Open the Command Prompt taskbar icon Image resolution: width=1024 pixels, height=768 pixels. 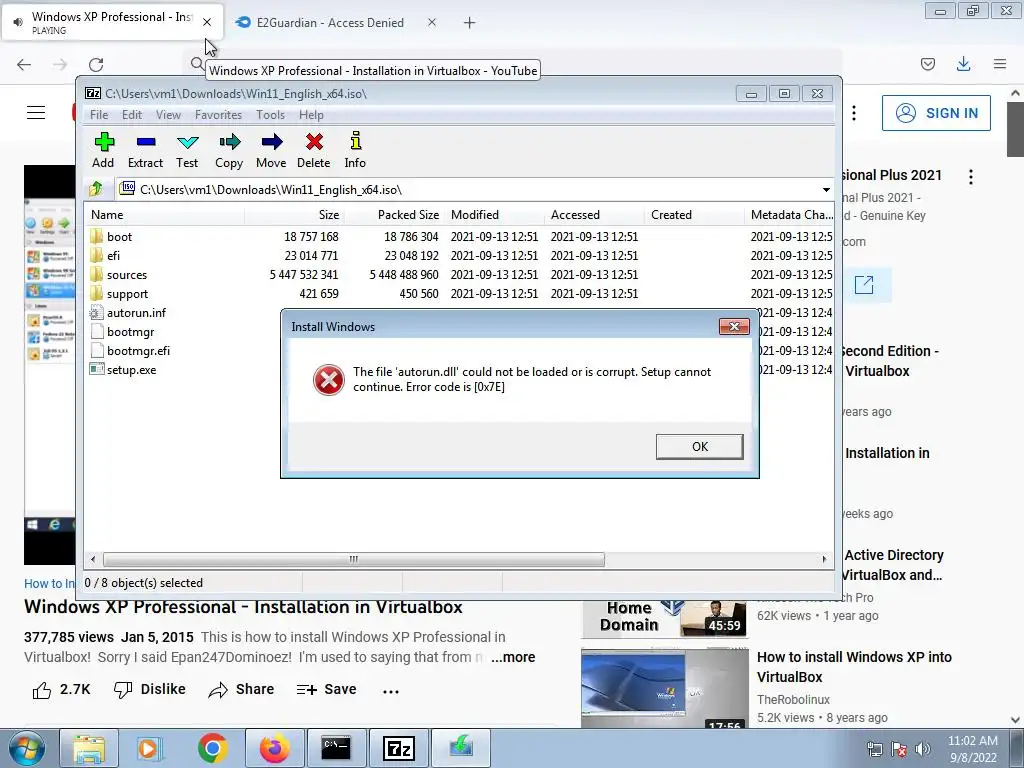(x=336, y=748)
